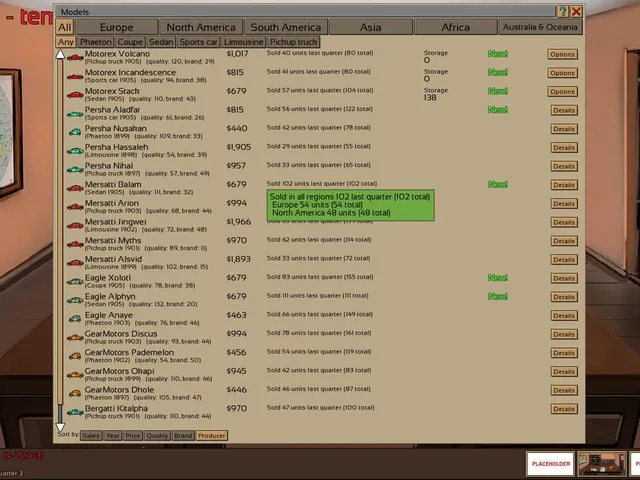Click the Mersatti Arion truck icon
Viewport: 640px width, 480px height.
pyautogui.click(x=75, y=207)
